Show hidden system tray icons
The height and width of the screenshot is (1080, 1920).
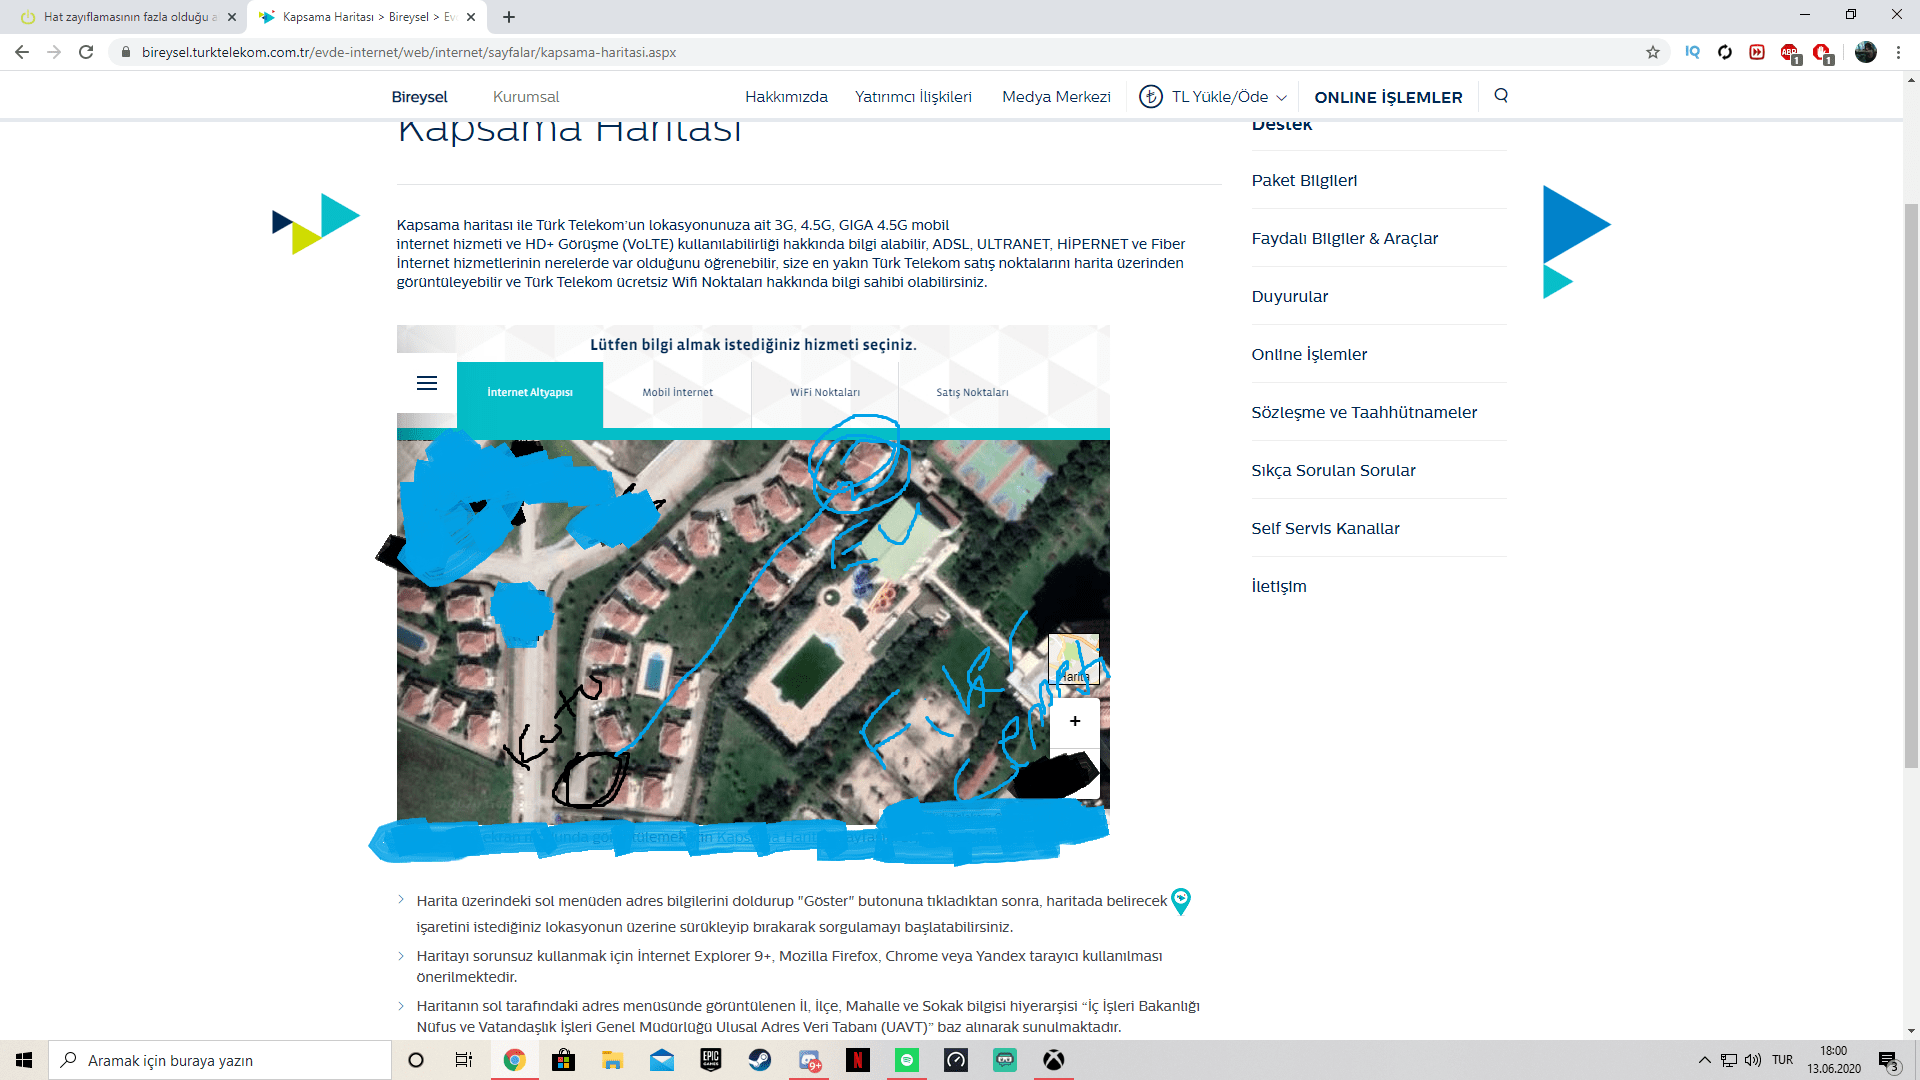pyautogui.click(x=1704, y=1060)
